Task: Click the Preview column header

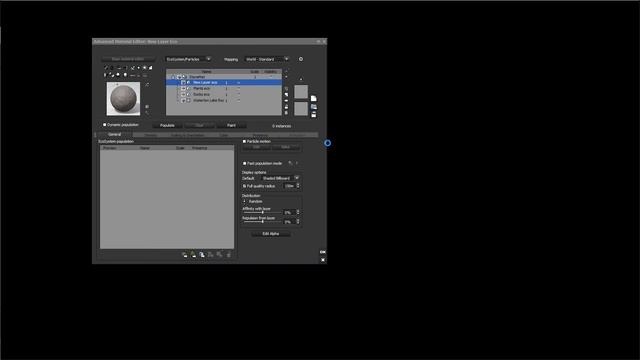Action: 109,148
